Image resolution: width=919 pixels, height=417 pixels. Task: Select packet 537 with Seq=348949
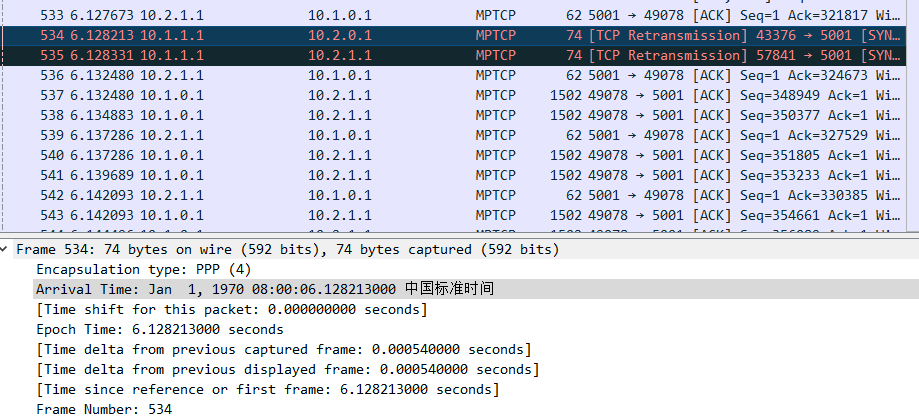pos(454,95)
